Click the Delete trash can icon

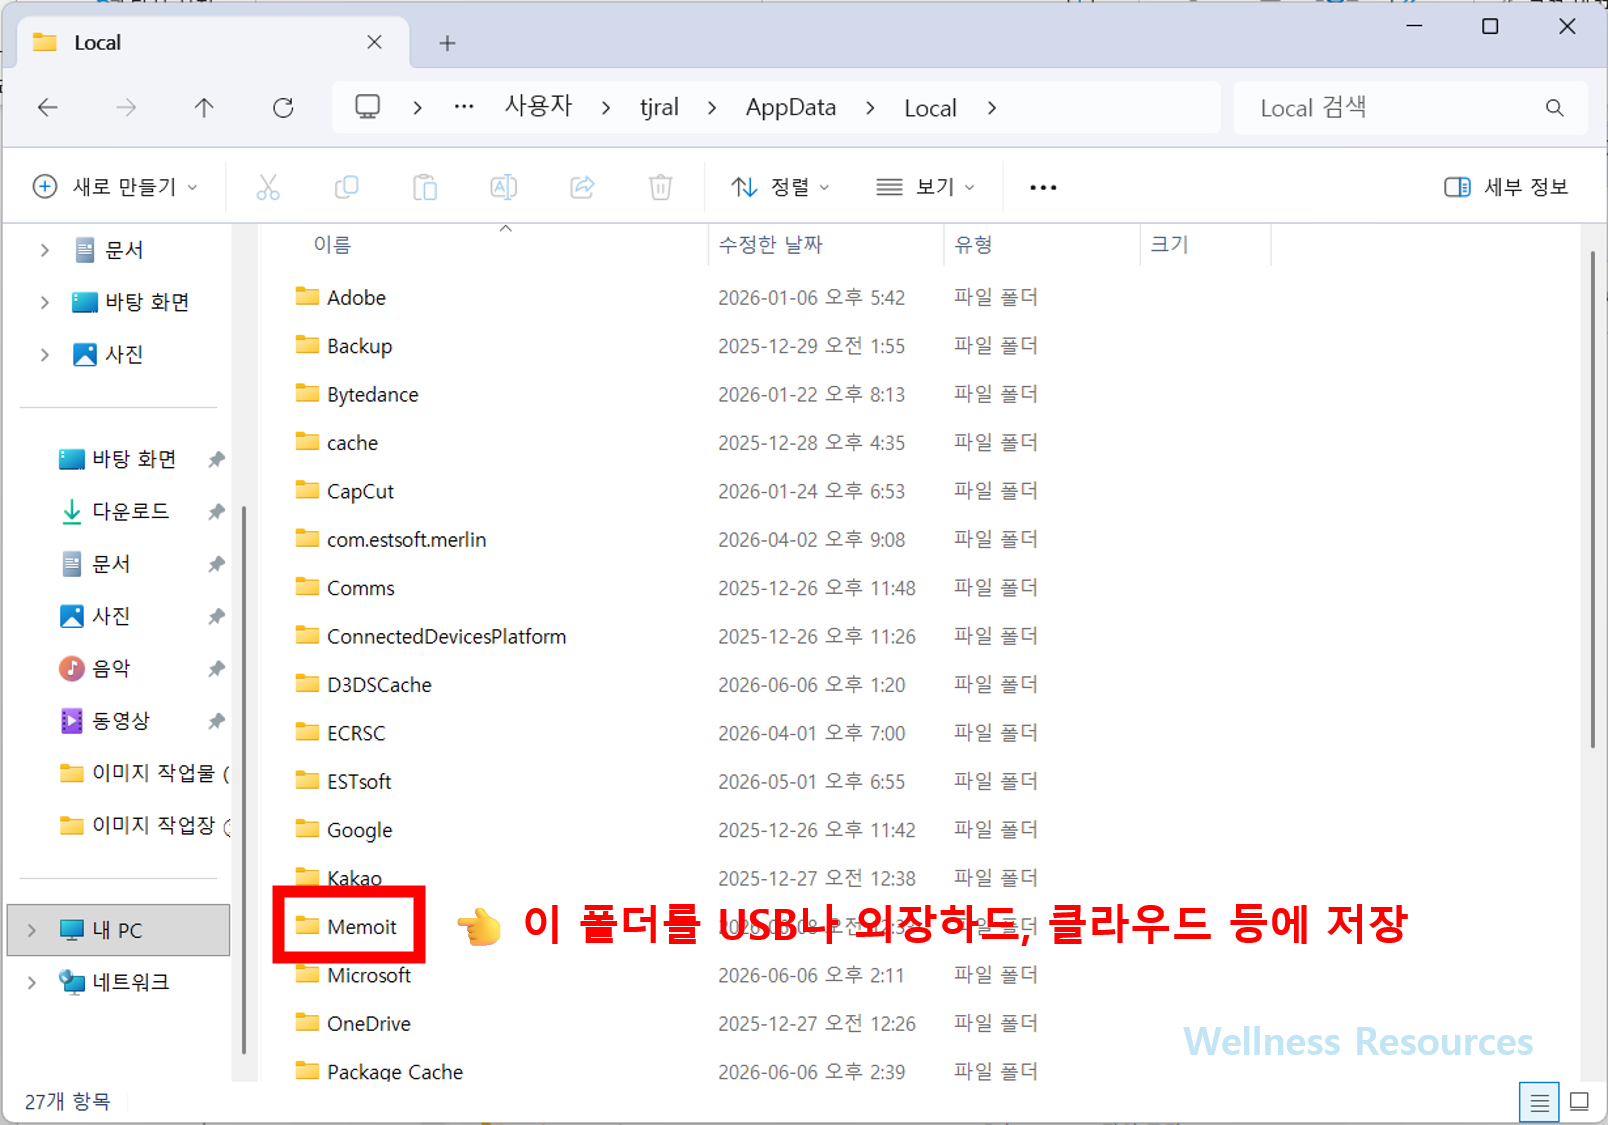[660, 187]
